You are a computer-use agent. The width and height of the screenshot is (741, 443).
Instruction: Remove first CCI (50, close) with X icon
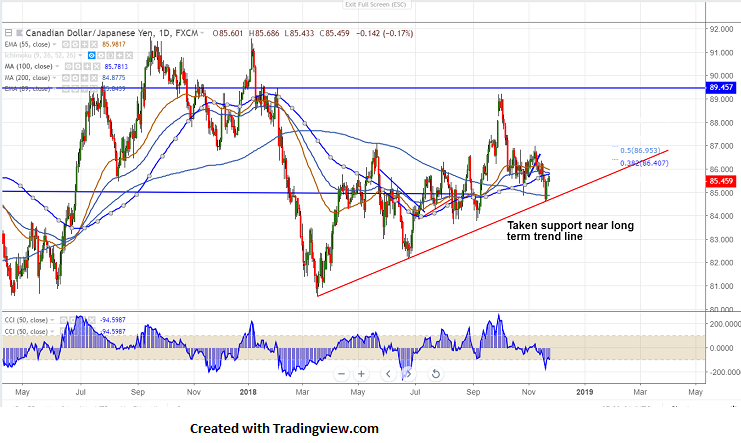tap(92, 320)
